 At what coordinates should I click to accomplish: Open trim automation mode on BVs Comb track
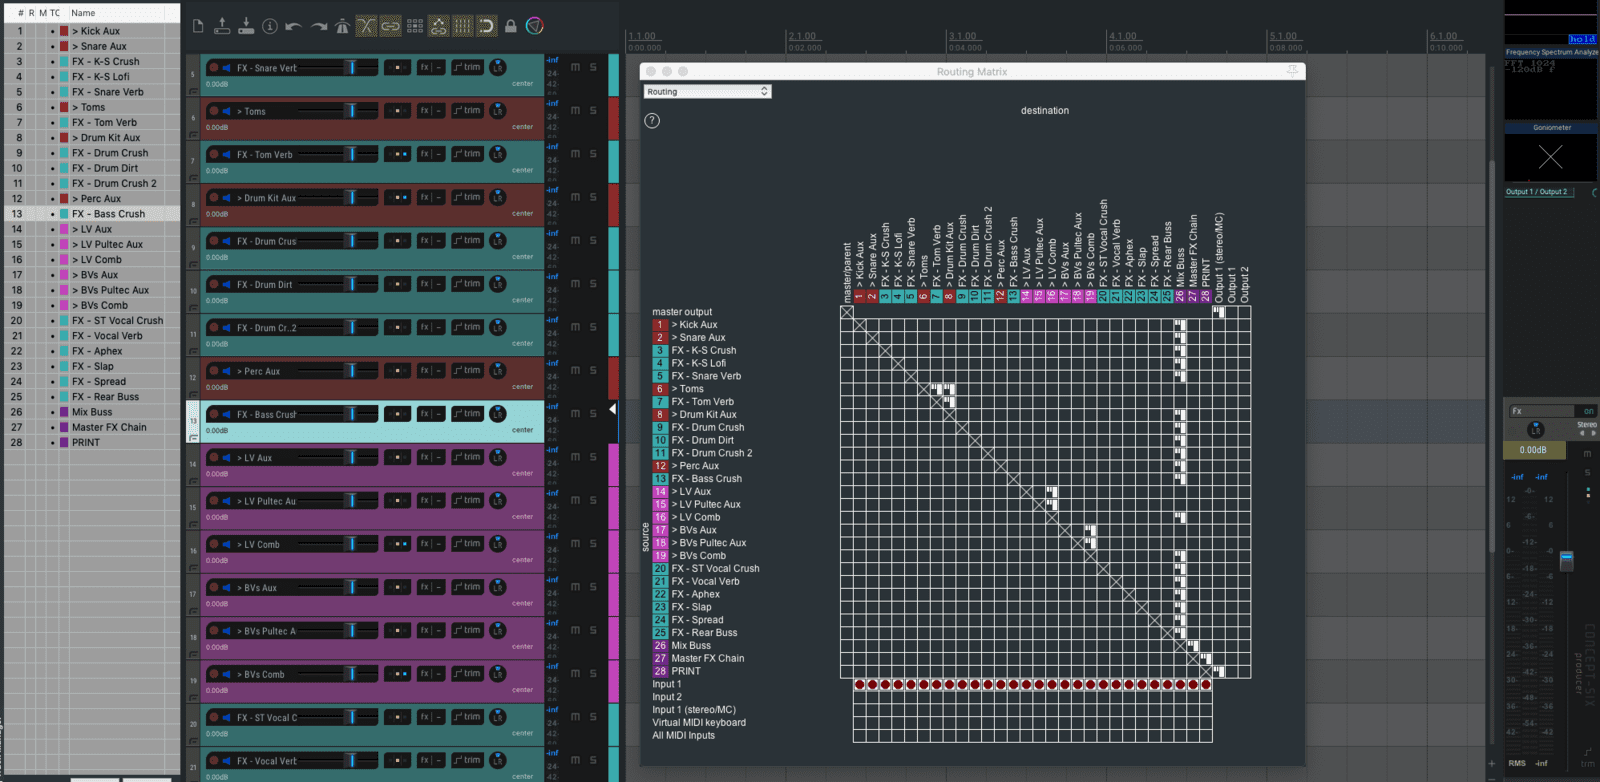pyautogui.click(x=467, y=674)
